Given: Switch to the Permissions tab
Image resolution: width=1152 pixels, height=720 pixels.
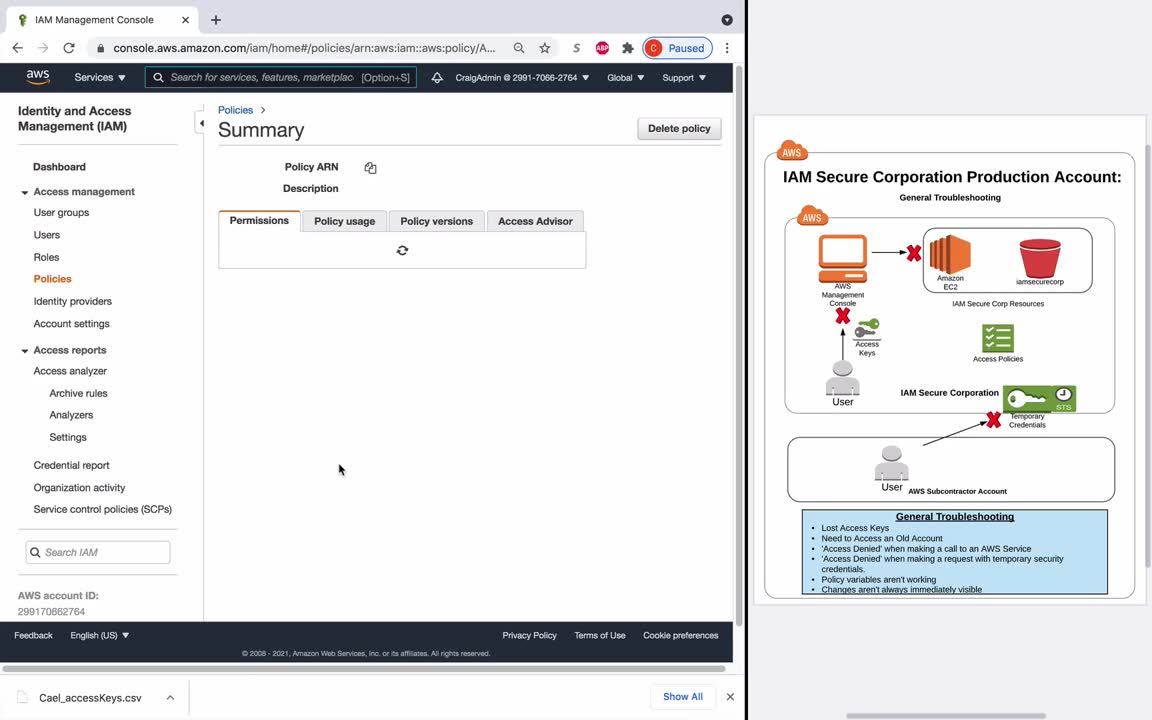Looking at the screenshot, I should click(259, 220).
